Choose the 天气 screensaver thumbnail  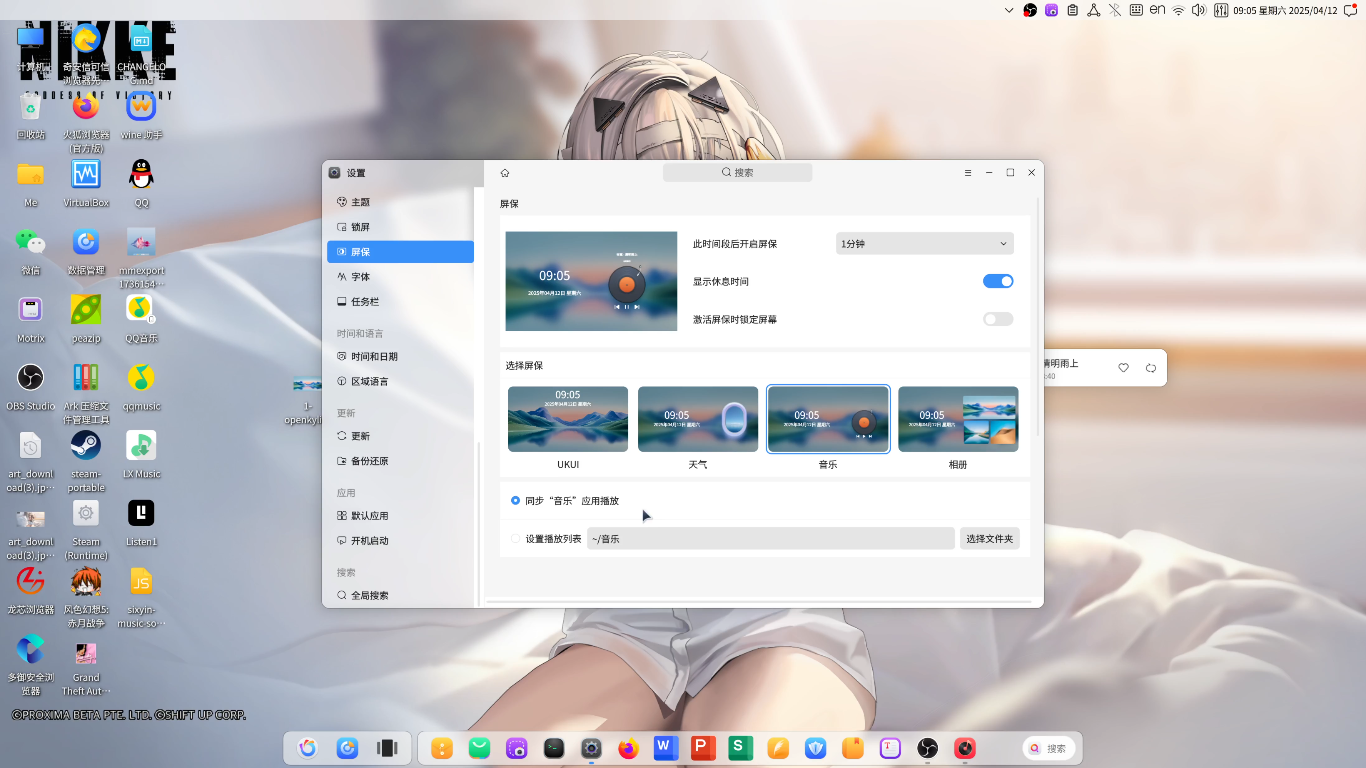(x=698, y=419)
